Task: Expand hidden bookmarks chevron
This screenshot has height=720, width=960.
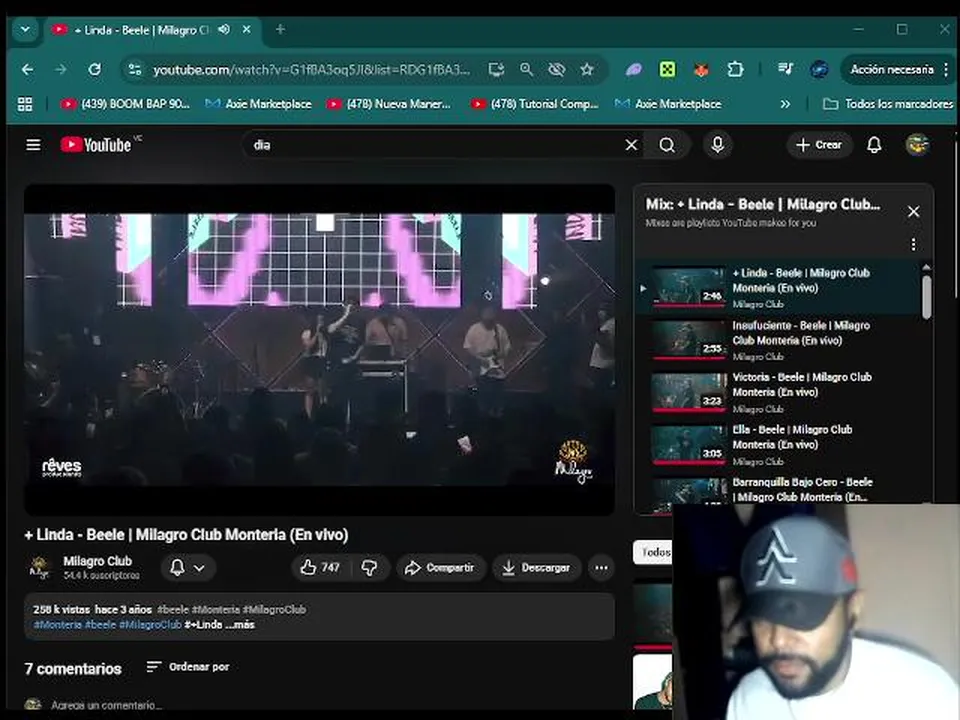Action: 785,104
